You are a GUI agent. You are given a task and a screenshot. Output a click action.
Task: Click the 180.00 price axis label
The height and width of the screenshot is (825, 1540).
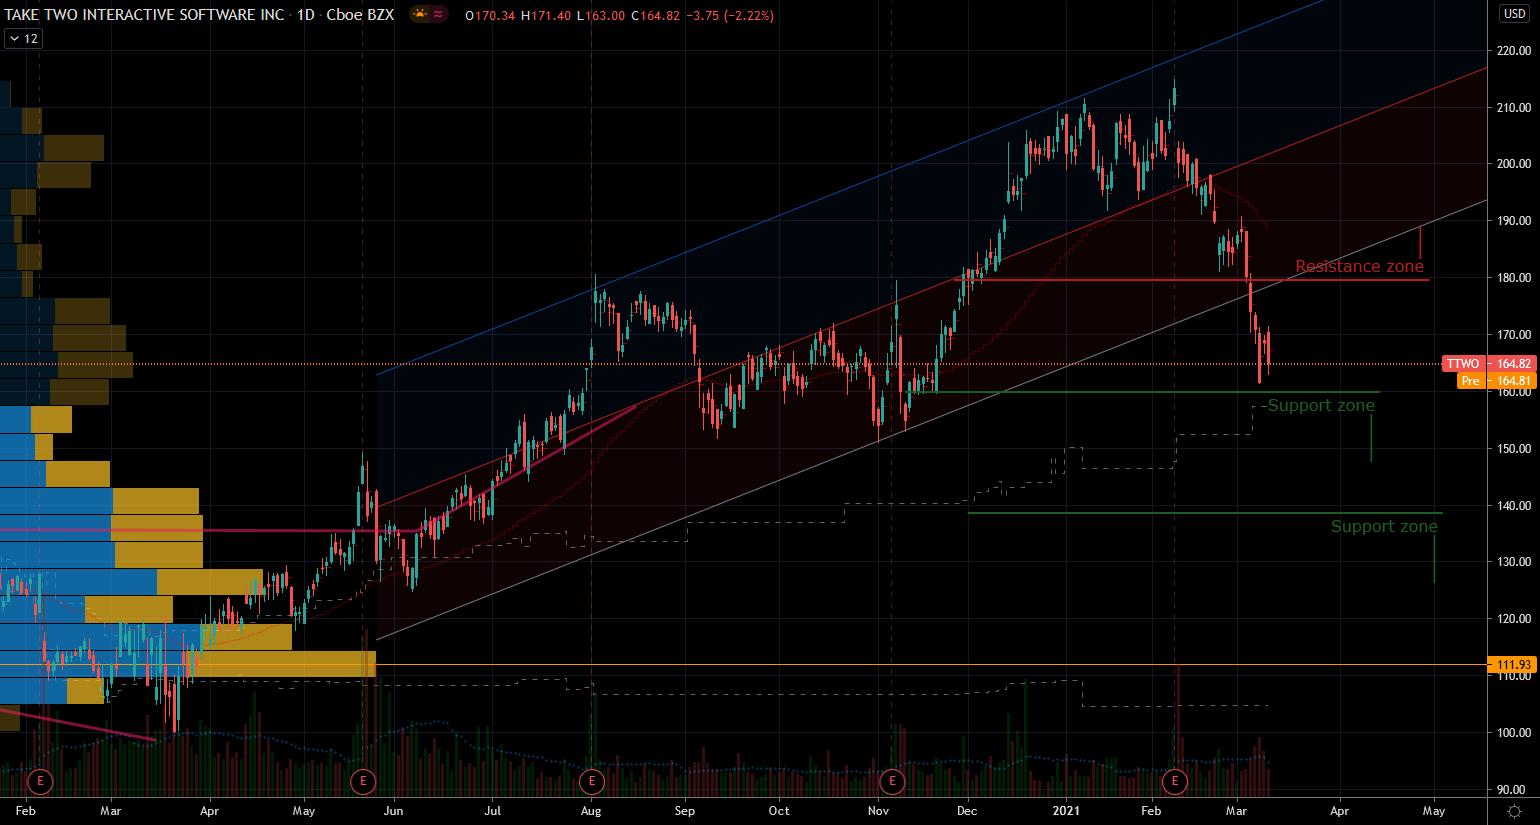(1514, 278)
